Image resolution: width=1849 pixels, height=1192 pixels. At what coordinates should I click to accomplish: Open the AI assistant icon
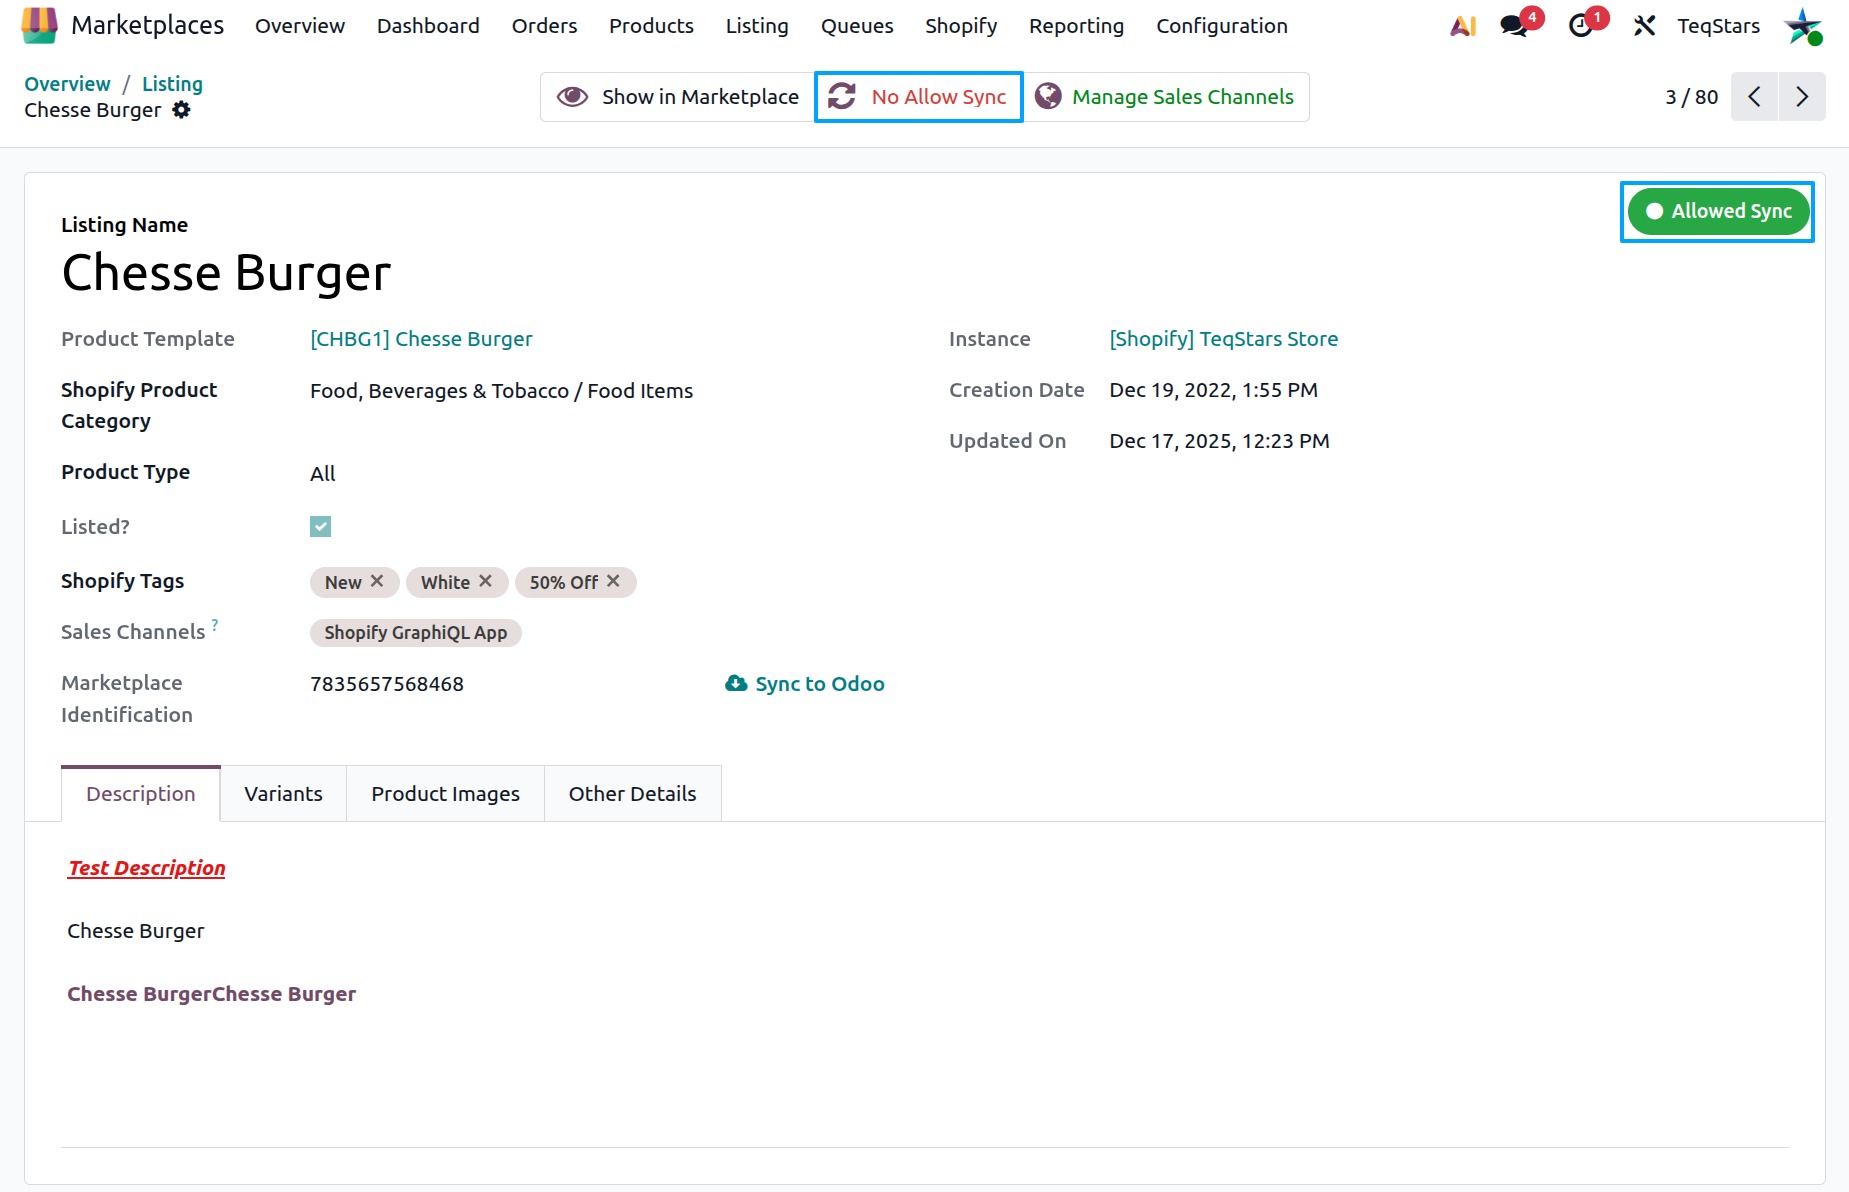(x=1463, y=26)
